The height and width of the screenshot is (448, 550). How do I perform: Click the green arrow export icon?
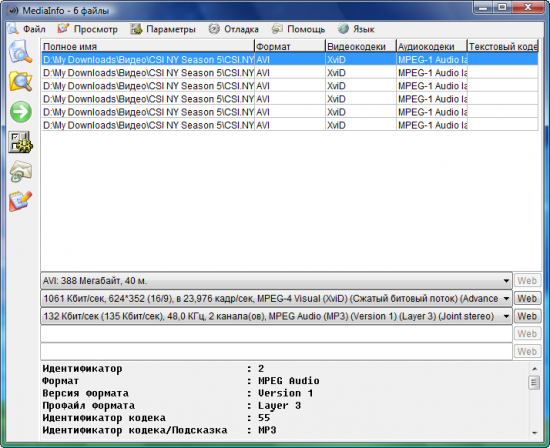coord(21,112)
